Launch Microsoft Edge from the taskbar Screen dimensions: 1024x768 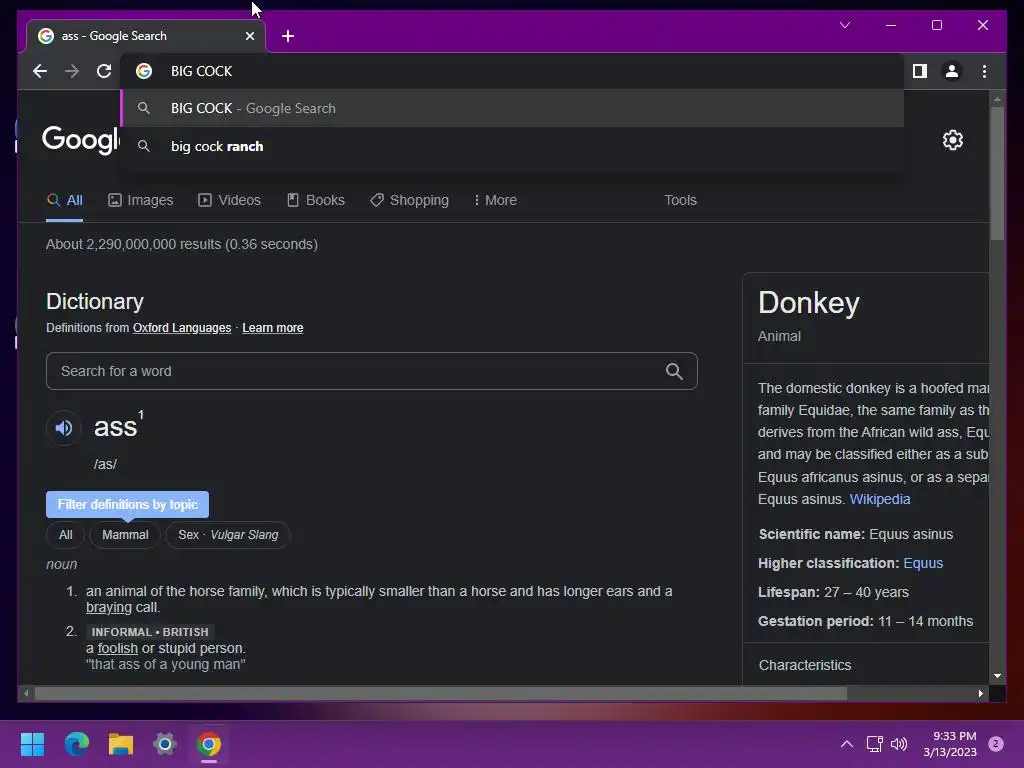click(x=76, y=744)
